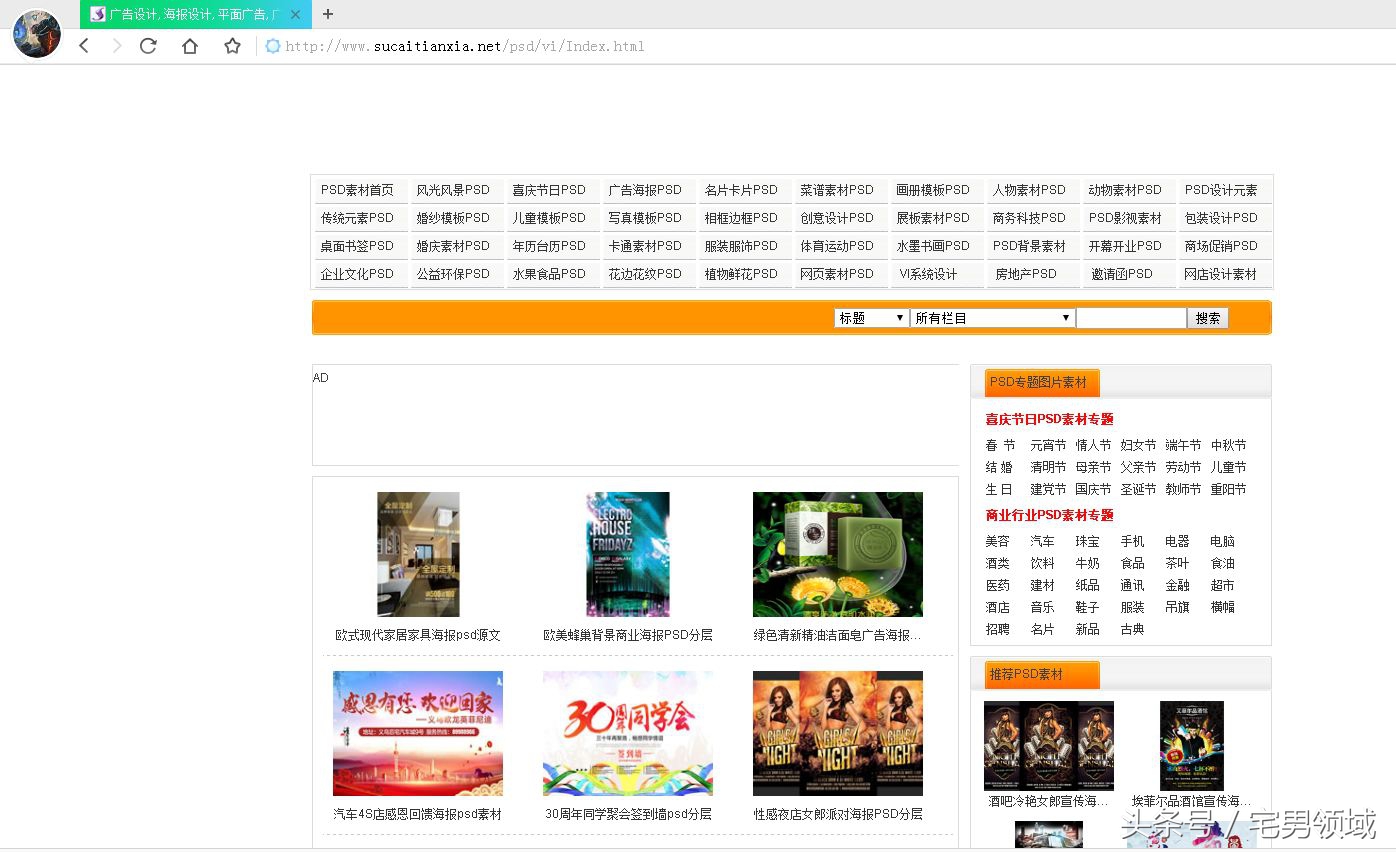Switch to the 广告设计 browser tab
Screen dimensions: 1396x852
pos(190,15)
